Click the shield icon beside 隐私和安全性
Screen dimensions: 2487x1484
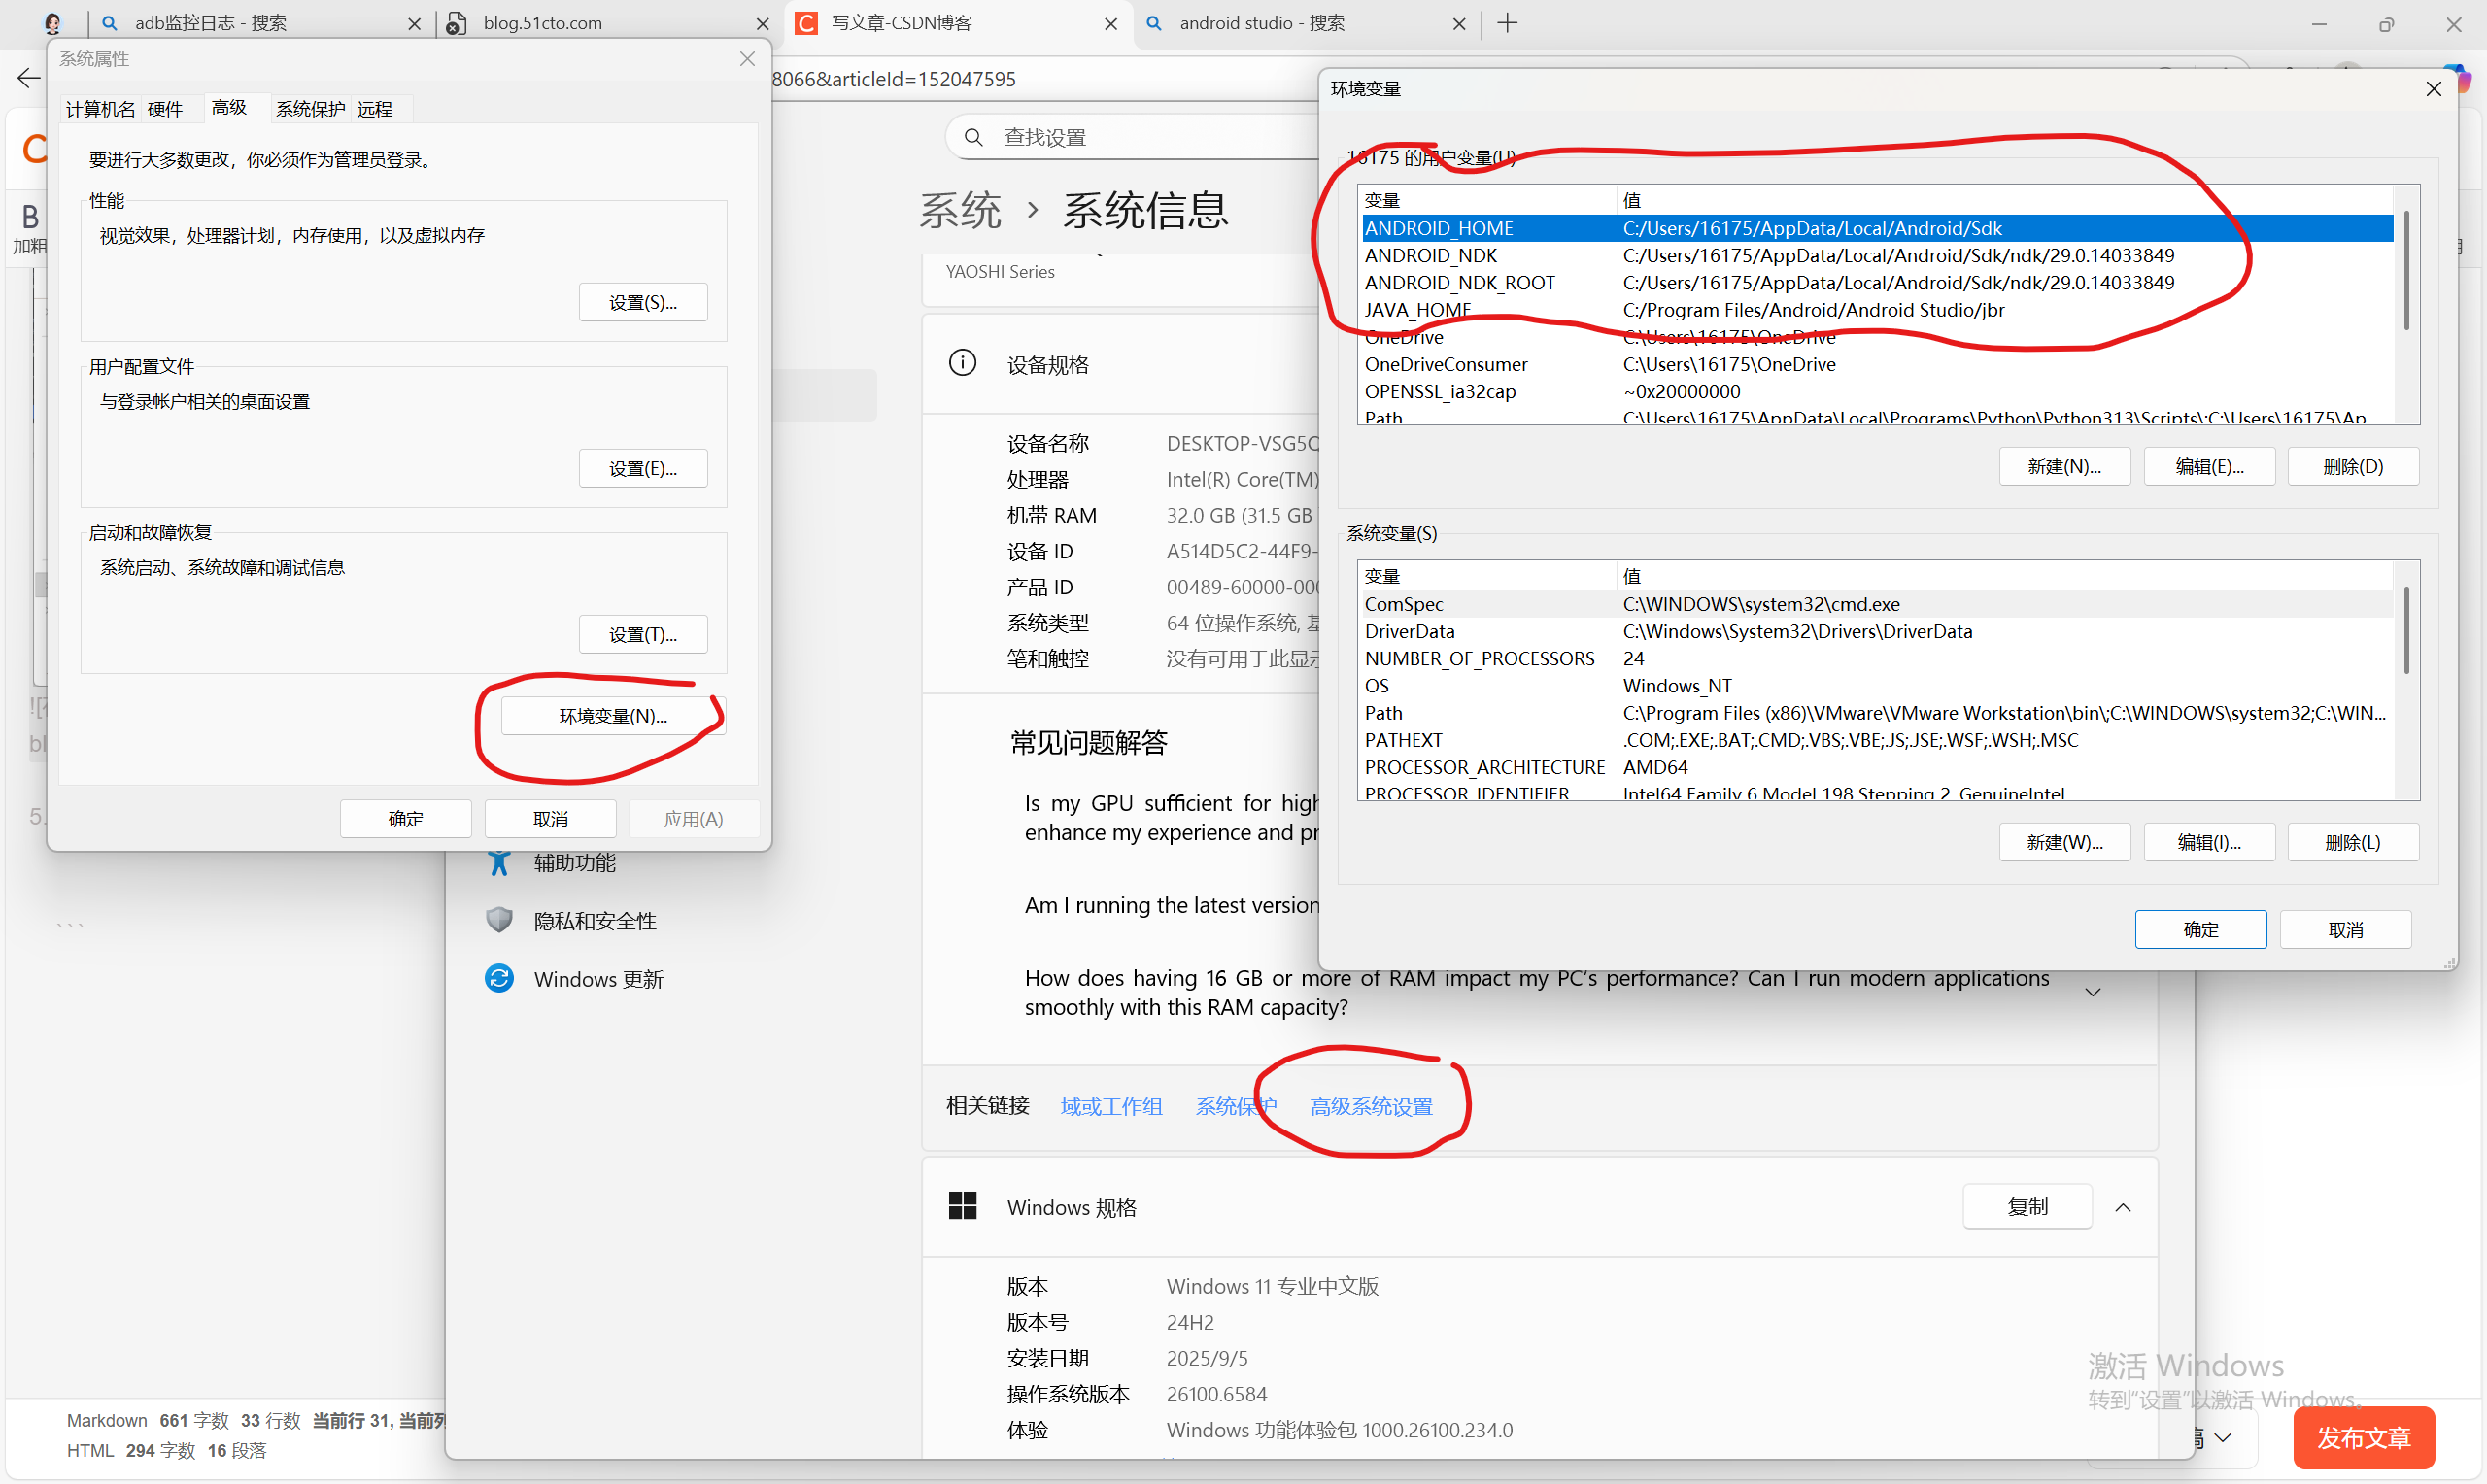[499, 920]
